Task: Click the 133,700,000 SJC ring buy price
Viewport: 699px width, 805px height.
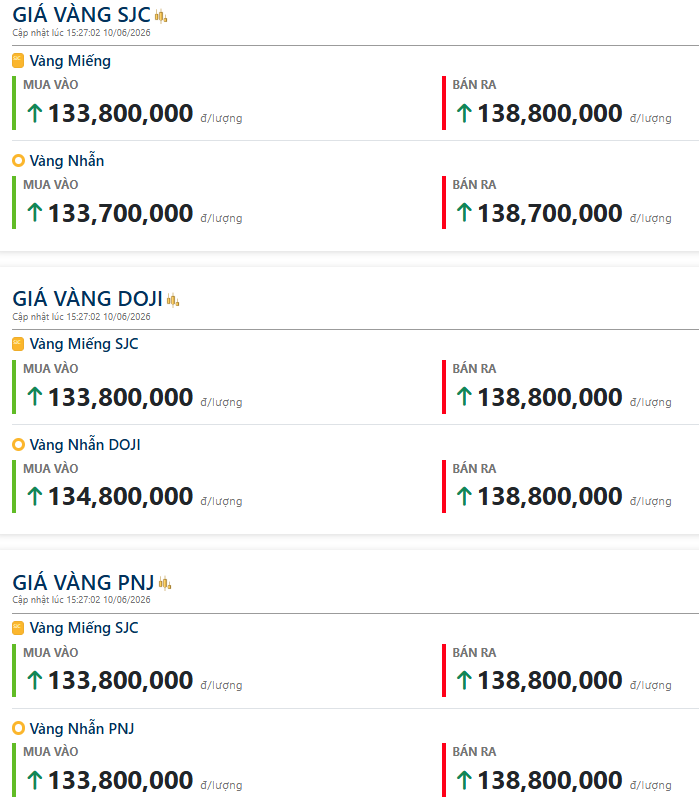Action: (121, 213)
